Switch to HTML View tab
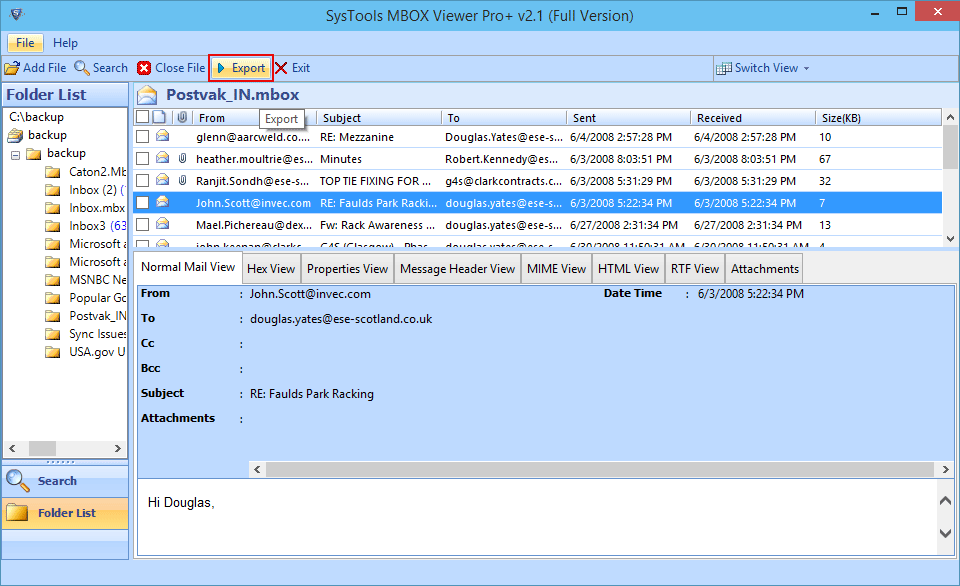The image size is (960, 586). (x=628, y=269)
